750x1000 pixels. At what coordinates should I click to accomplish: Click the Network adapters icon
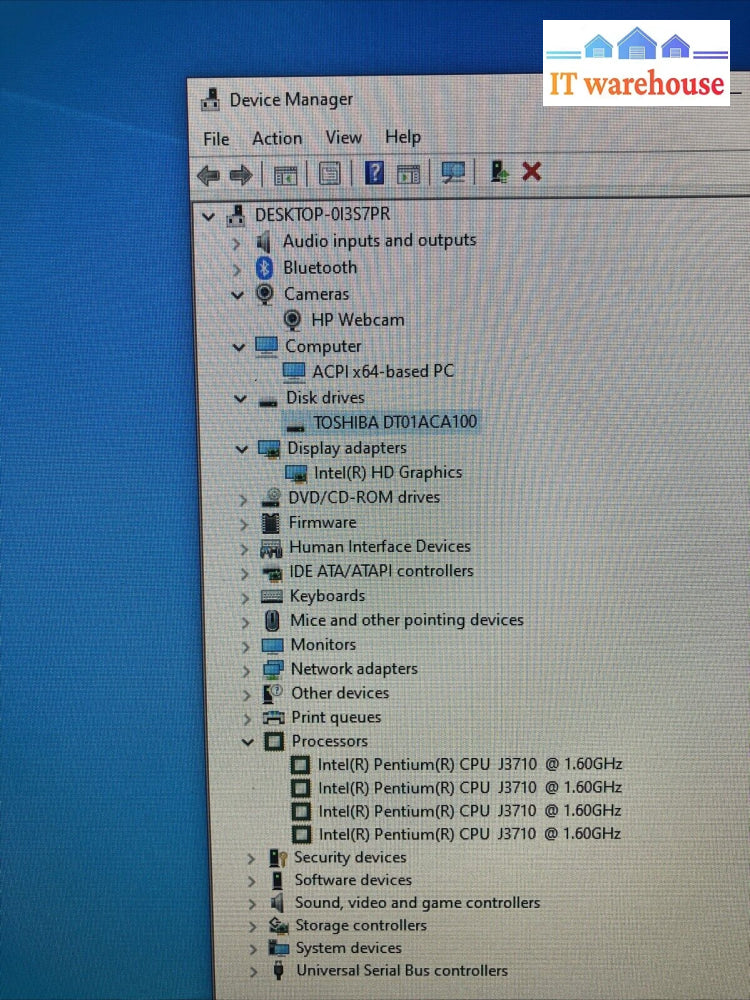tap(273, 669)
